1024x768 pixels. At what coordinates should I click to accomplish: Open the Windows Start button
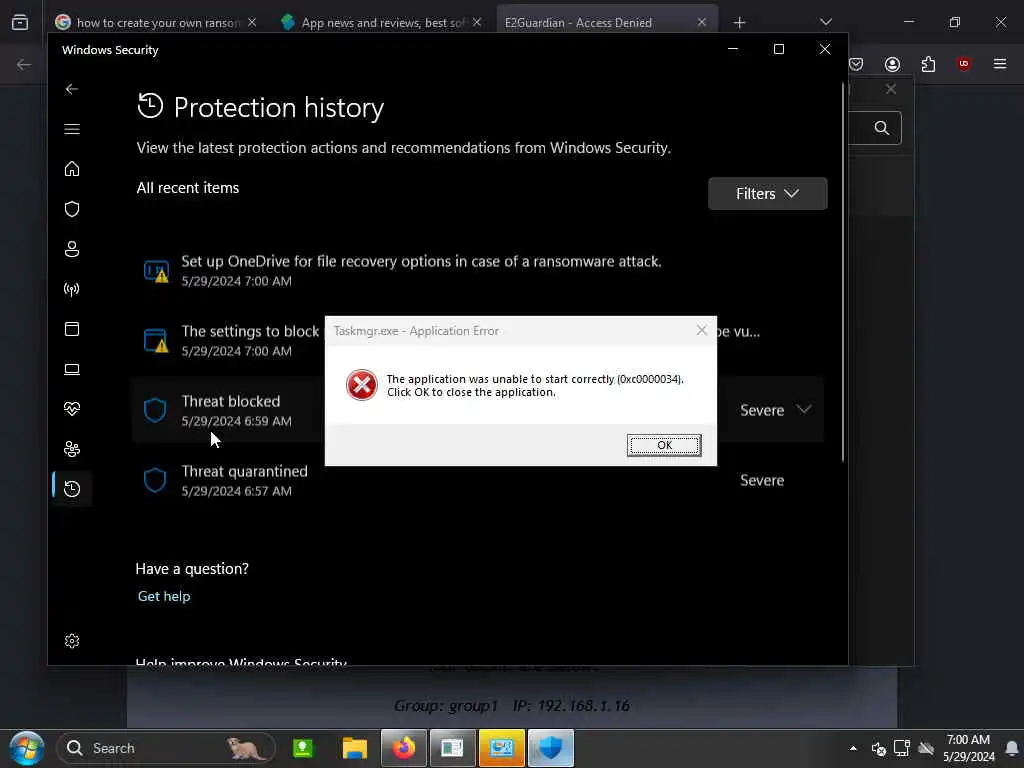(x=27, y=748)
